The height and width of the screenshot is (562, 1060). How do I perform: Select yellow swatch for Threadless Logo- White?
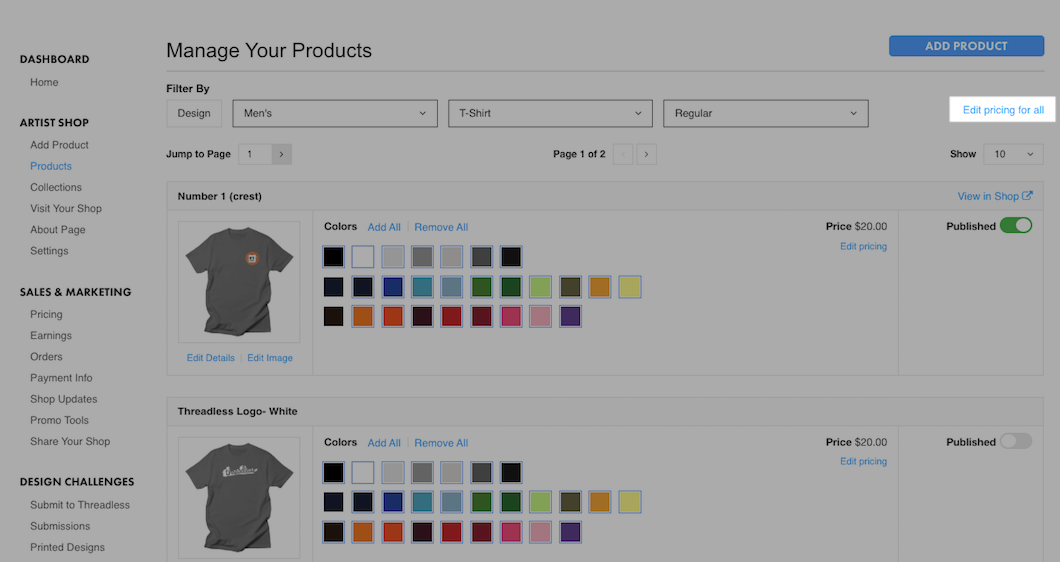pyautogui.click(x=630, y=502)
